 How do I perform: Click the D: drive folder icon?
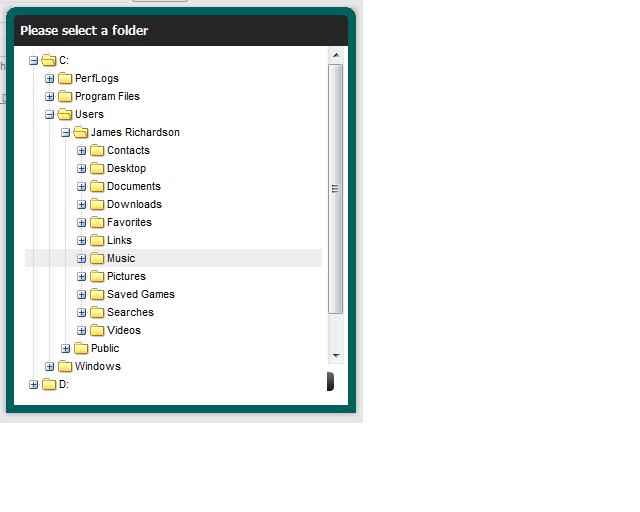pyautogui.click(x=49, y=384)
